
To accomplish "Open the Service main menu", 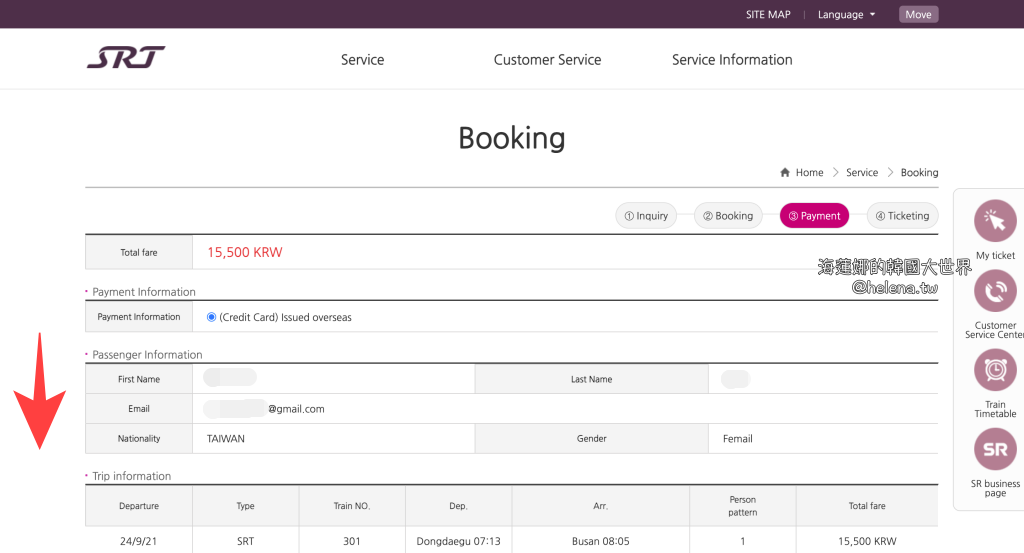I will (x=362, y=60).
